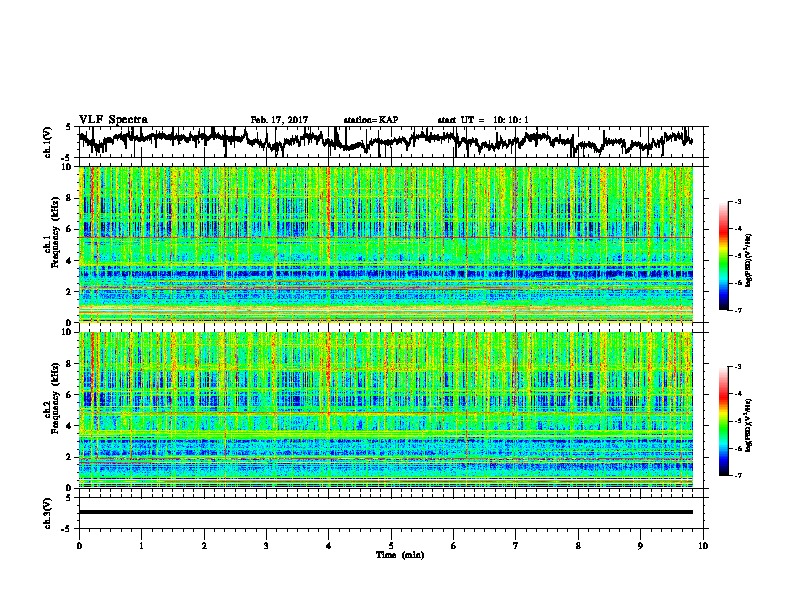Image resolution: width=792 pixels, height=612 pixels.
Task: Click time-axis tick label "6"
Action: [453, 546]
